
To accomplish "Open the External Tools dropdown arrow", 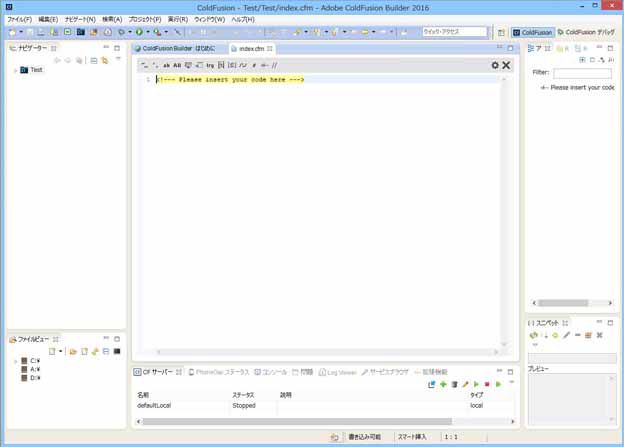I will point(166,32).
